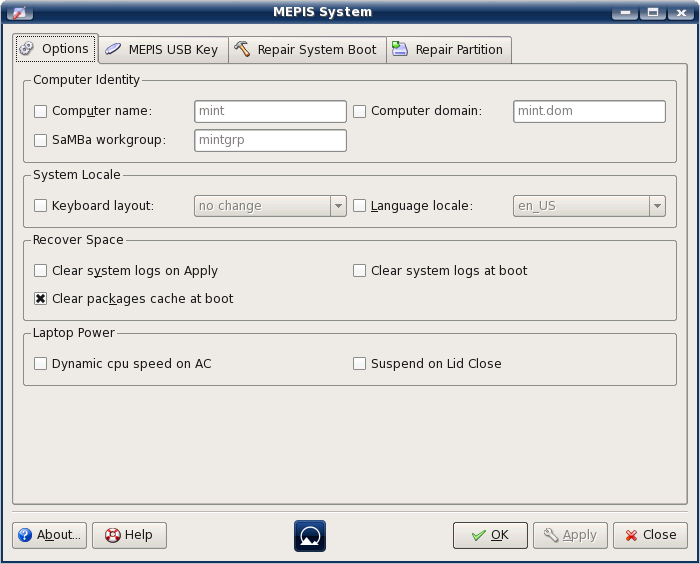Click the gear icon on Options tab
This screenshot has width=700, height=564.
(27, 49)
